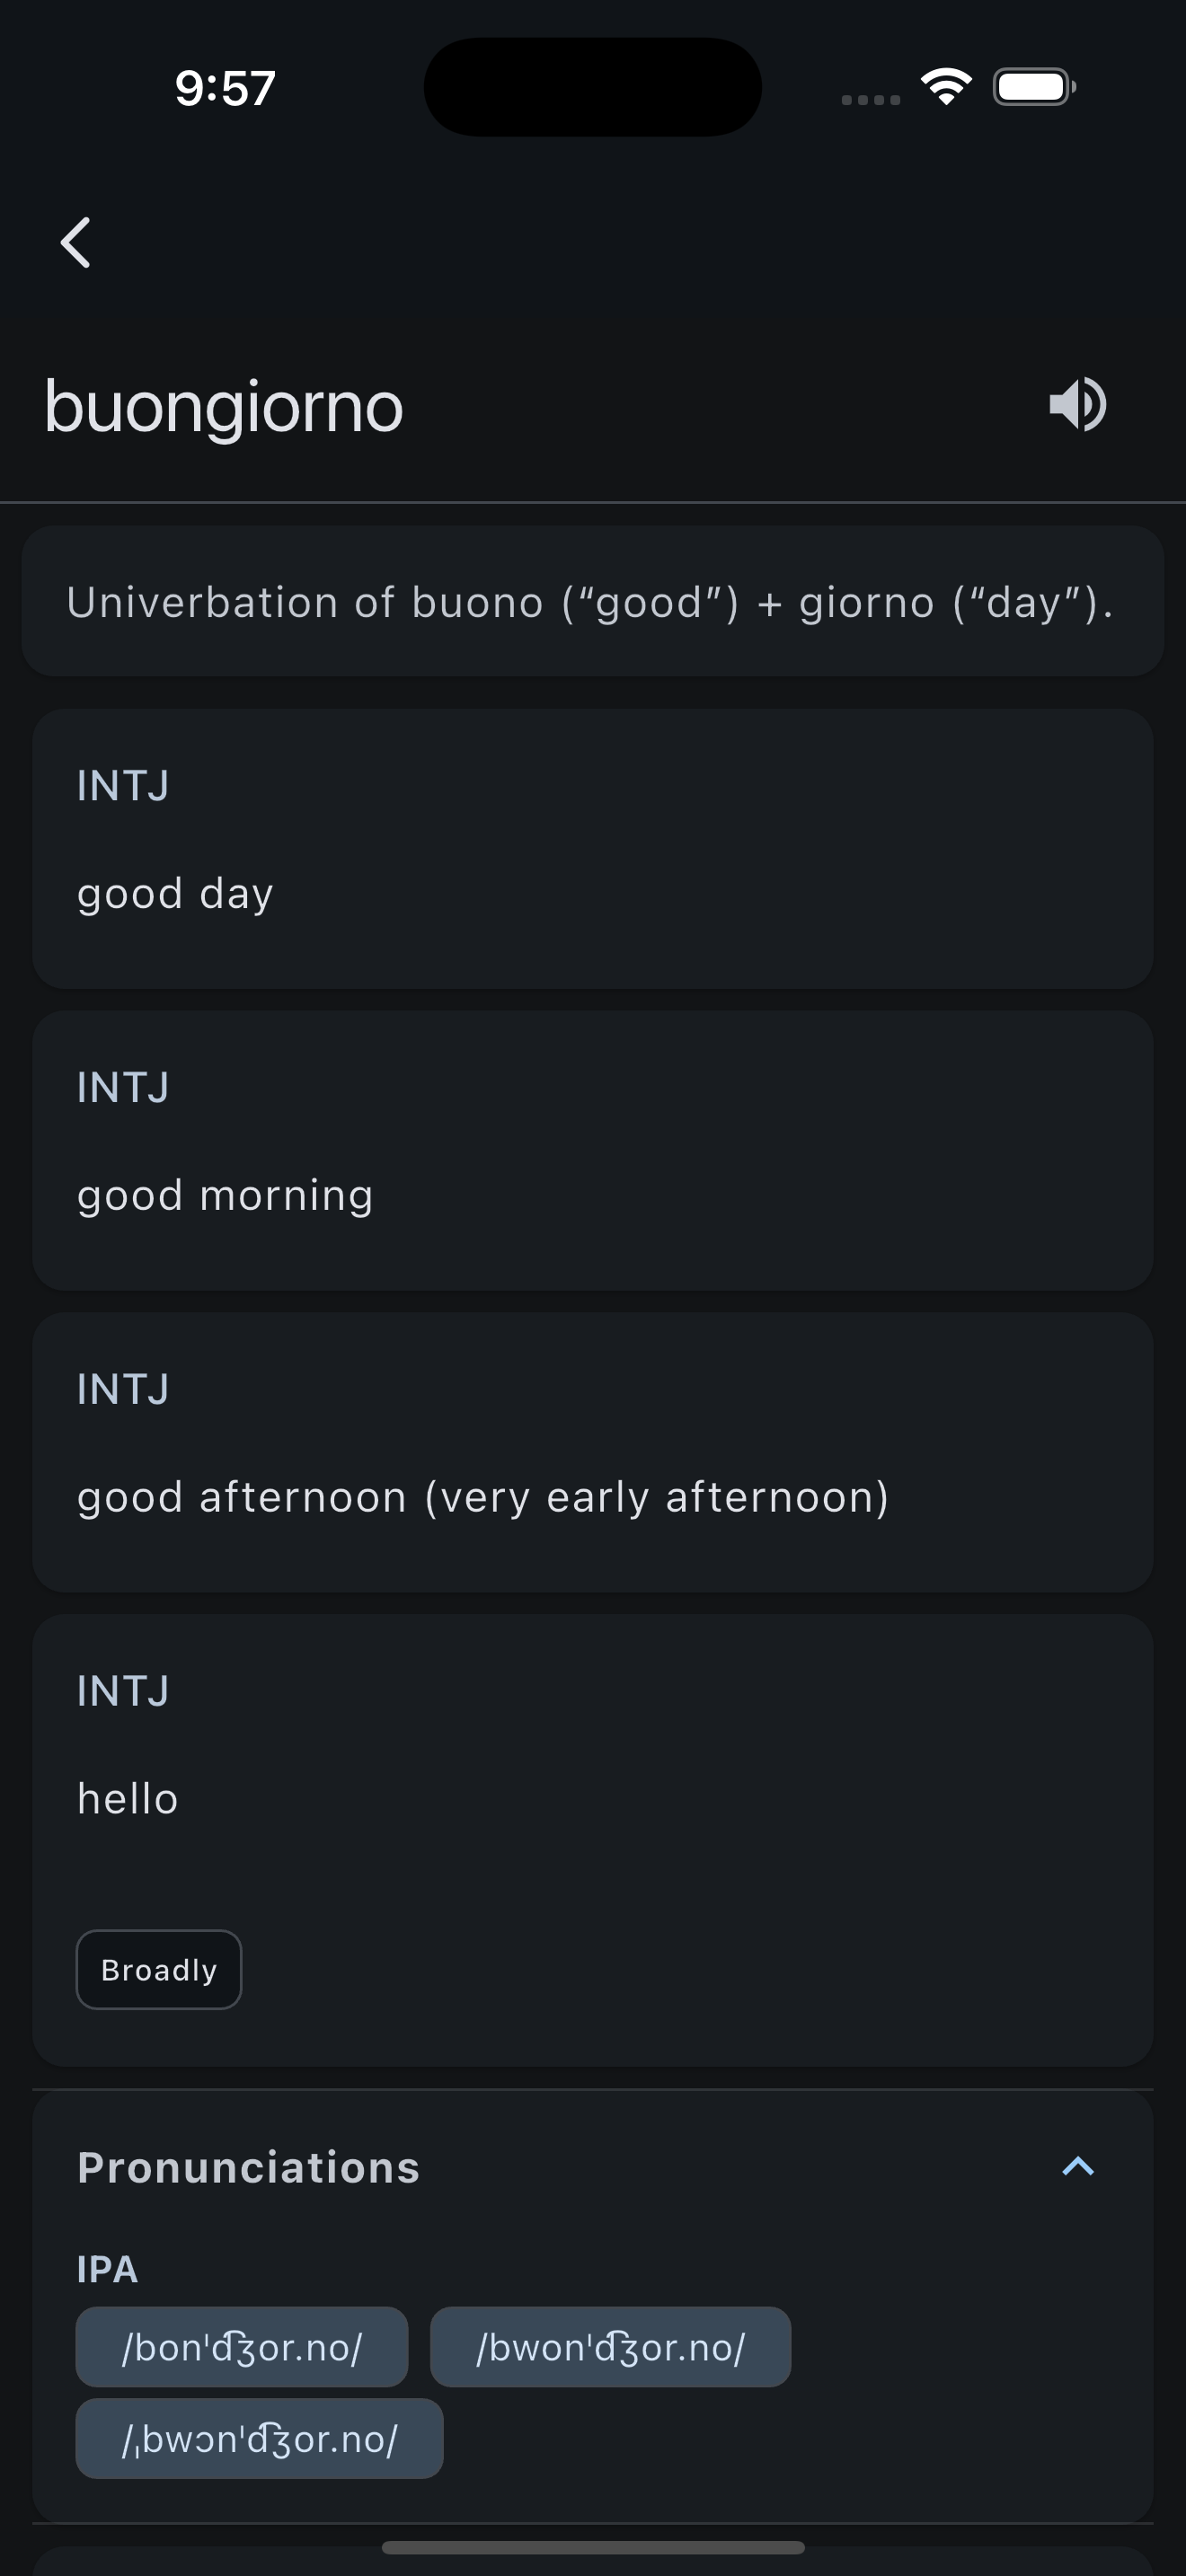Image resolution: width=1186 pixels, height=2576 pixels.
Task: Select the /bonˈd͡ʒor.no/ IPA chip
Action: (242, 2347)
